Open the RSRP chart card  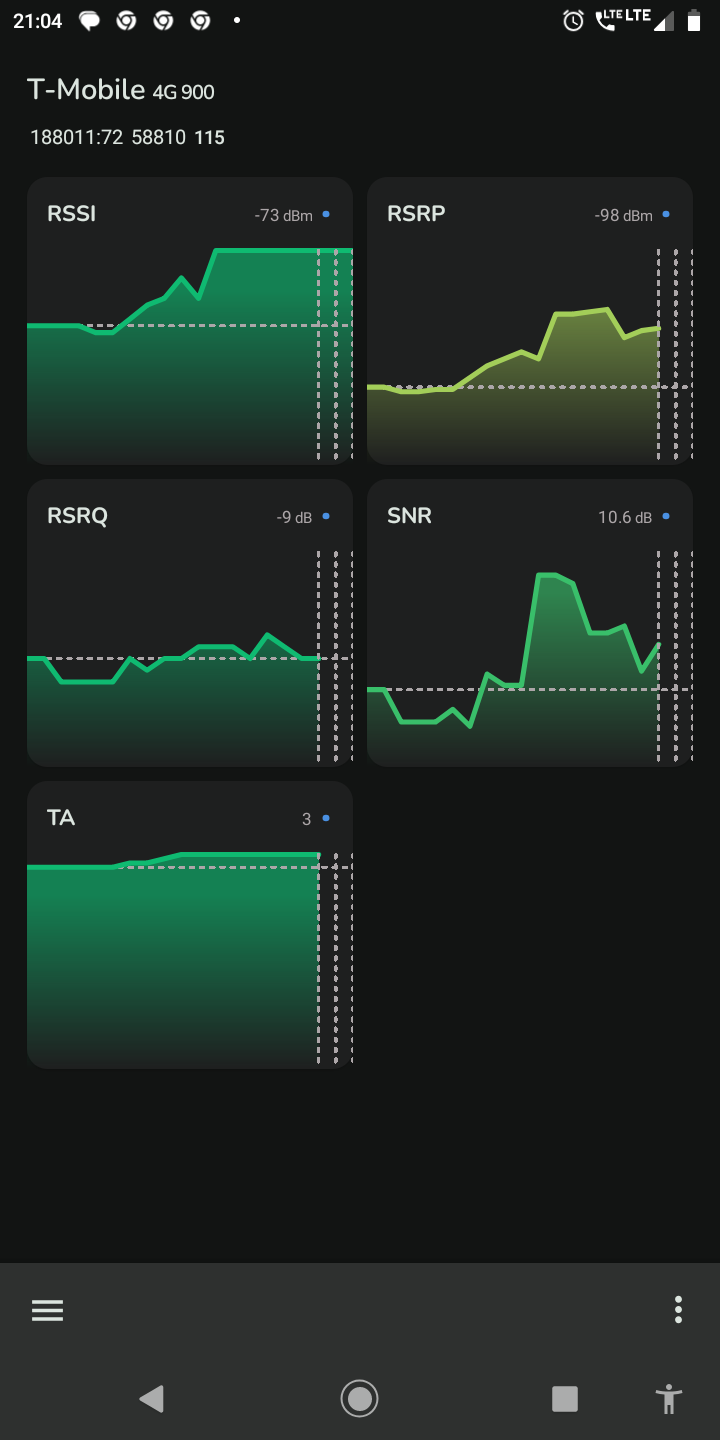[530, 321]
